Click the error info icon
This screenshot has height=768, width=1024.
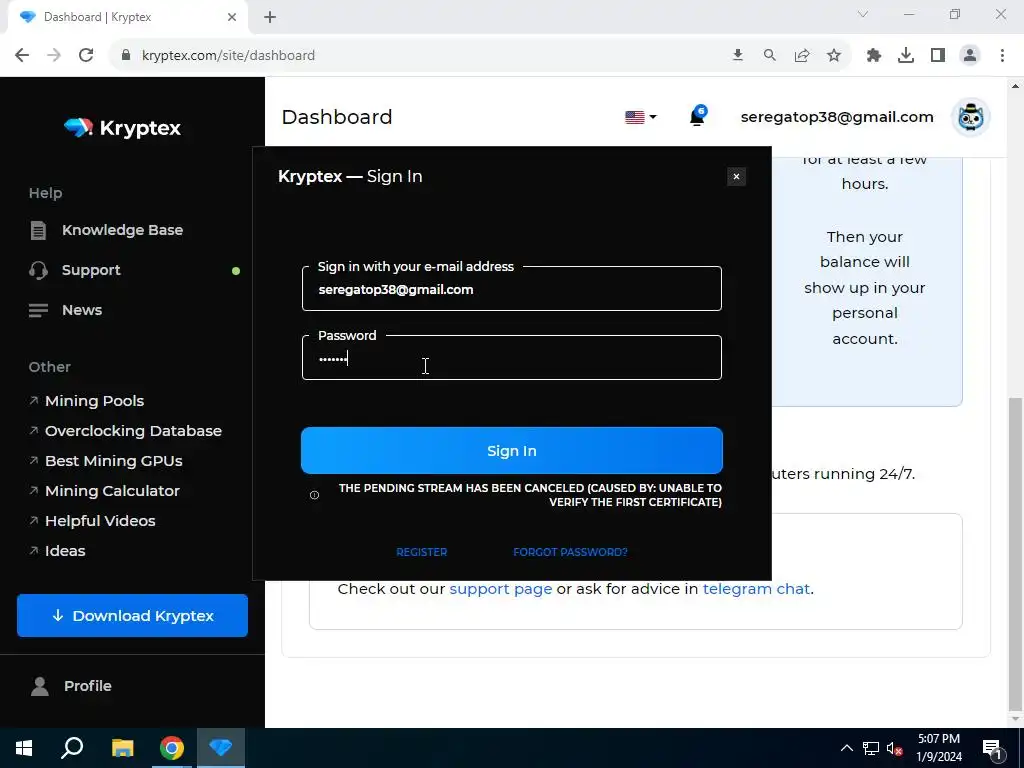314,495
